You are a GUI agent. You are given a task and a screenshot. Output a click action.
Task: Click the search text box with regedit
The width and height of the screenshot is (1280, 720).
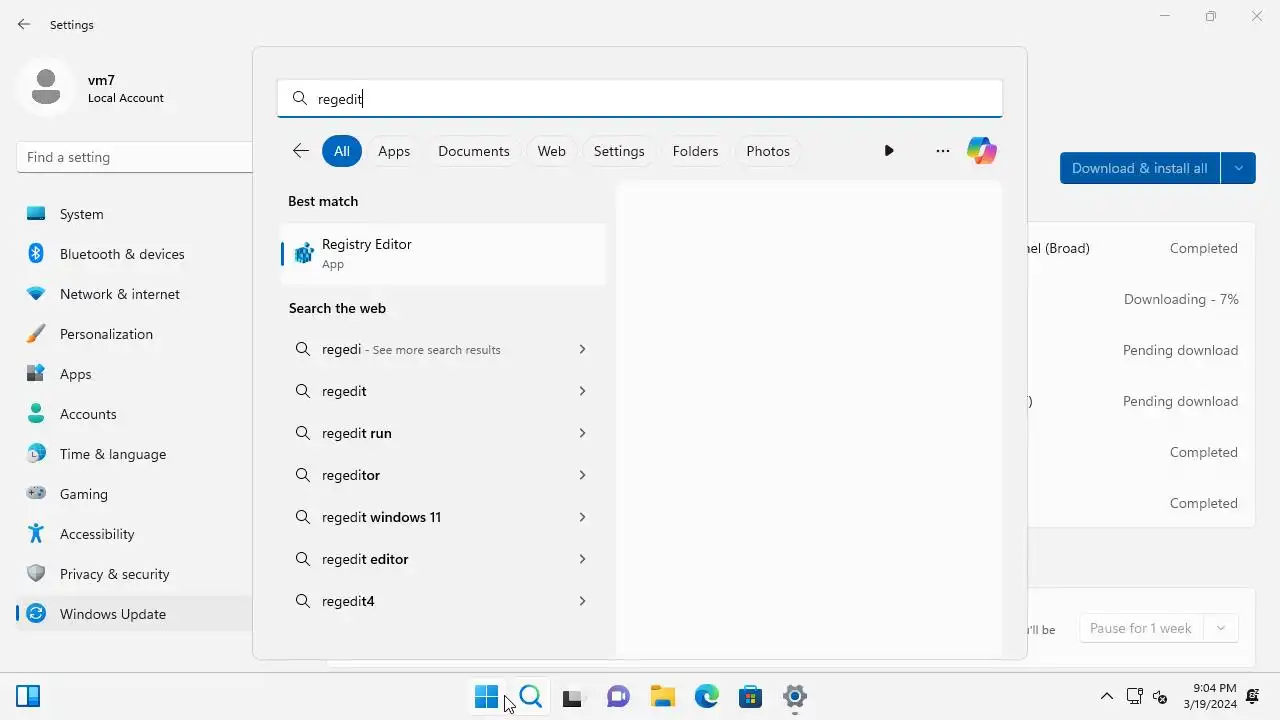tap(640, 98)
